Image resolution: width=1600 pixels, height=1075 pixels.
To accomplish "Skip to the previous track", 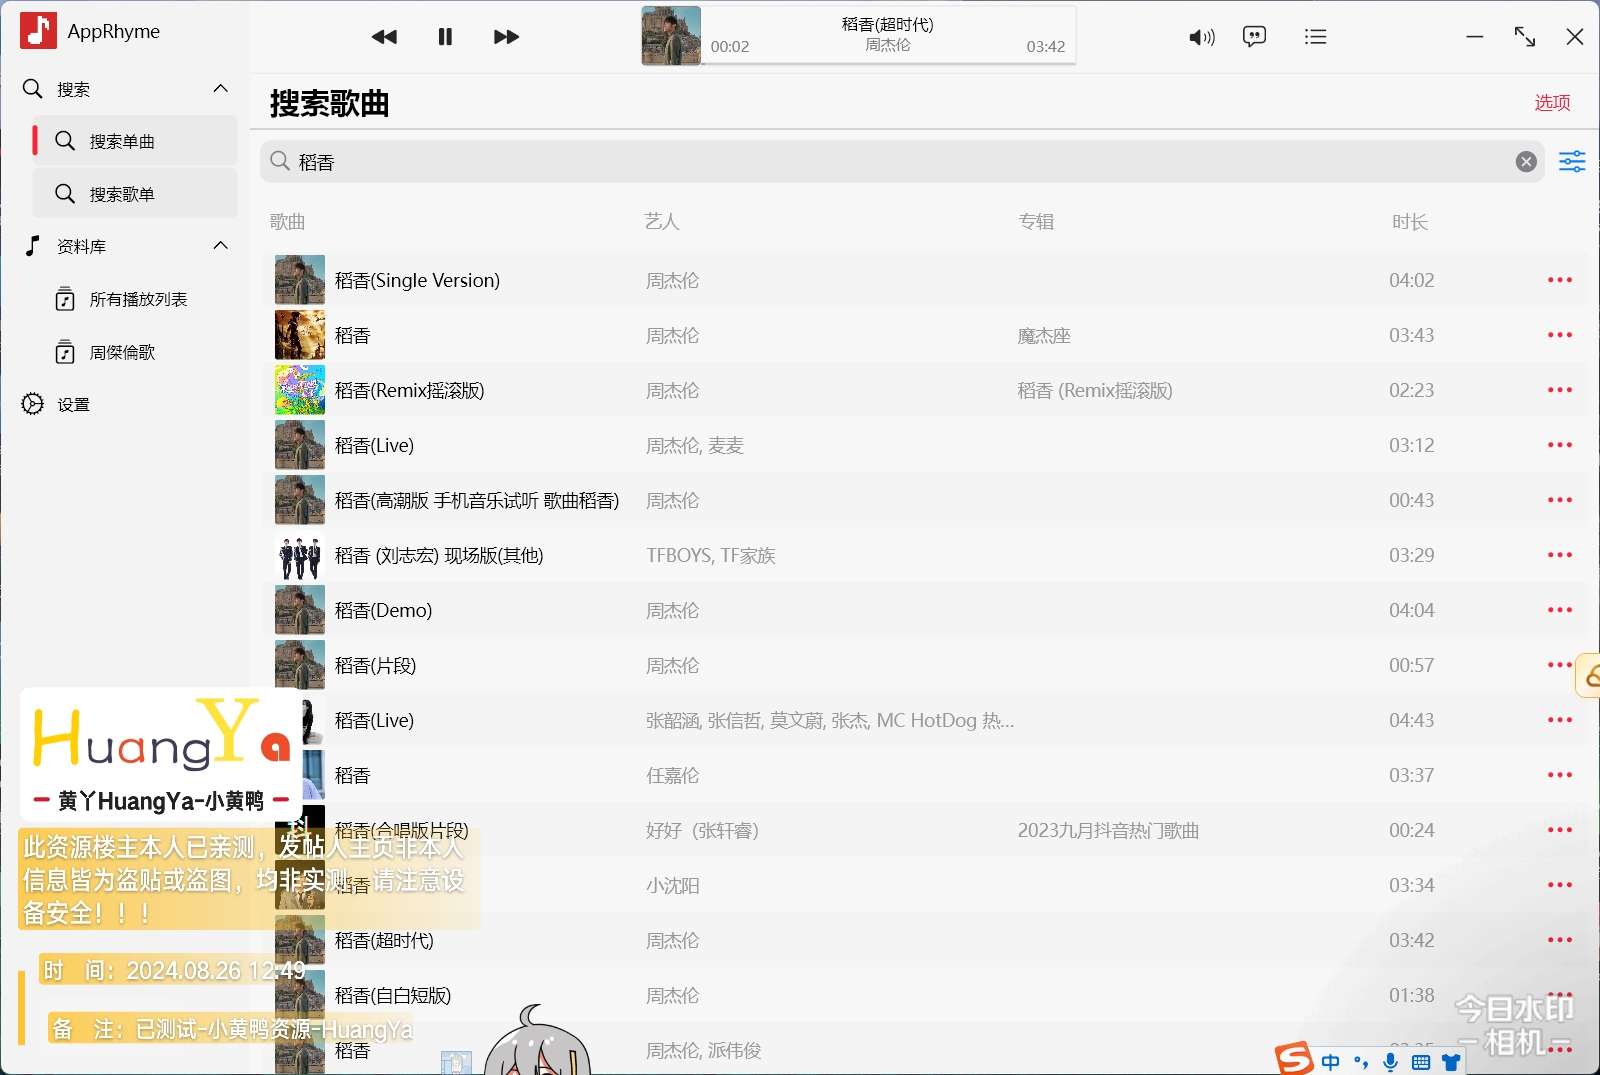I will pyautogui.click(x=384, y=37).
